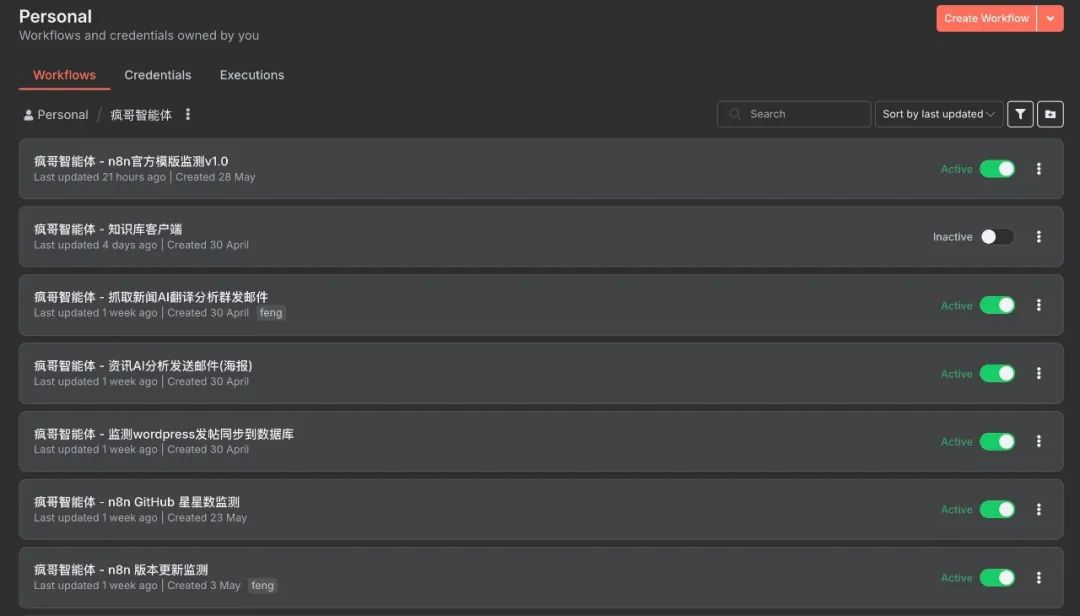
Task: Switch to the Workflows tab
Action: pyautogui.click(x=64, y=75)
